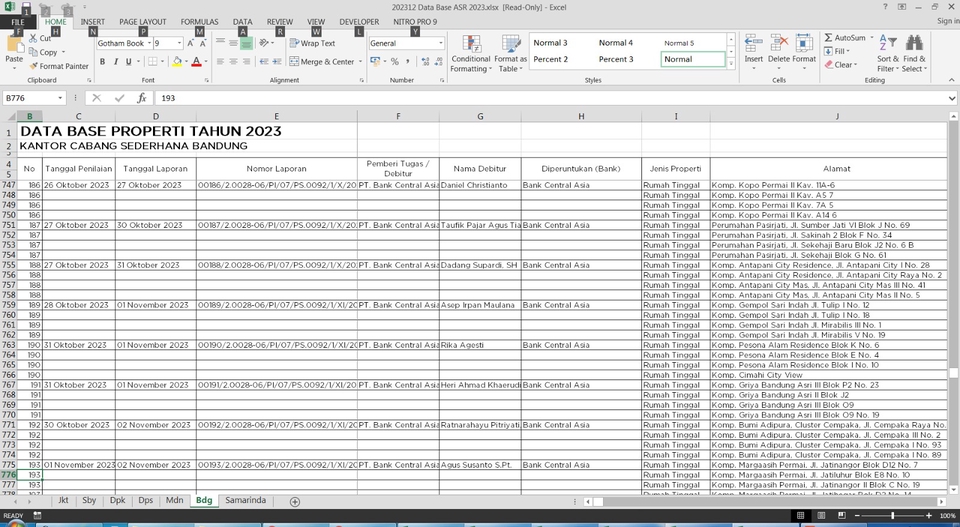Open the Format as Table gallery

(x=511, y=54)
